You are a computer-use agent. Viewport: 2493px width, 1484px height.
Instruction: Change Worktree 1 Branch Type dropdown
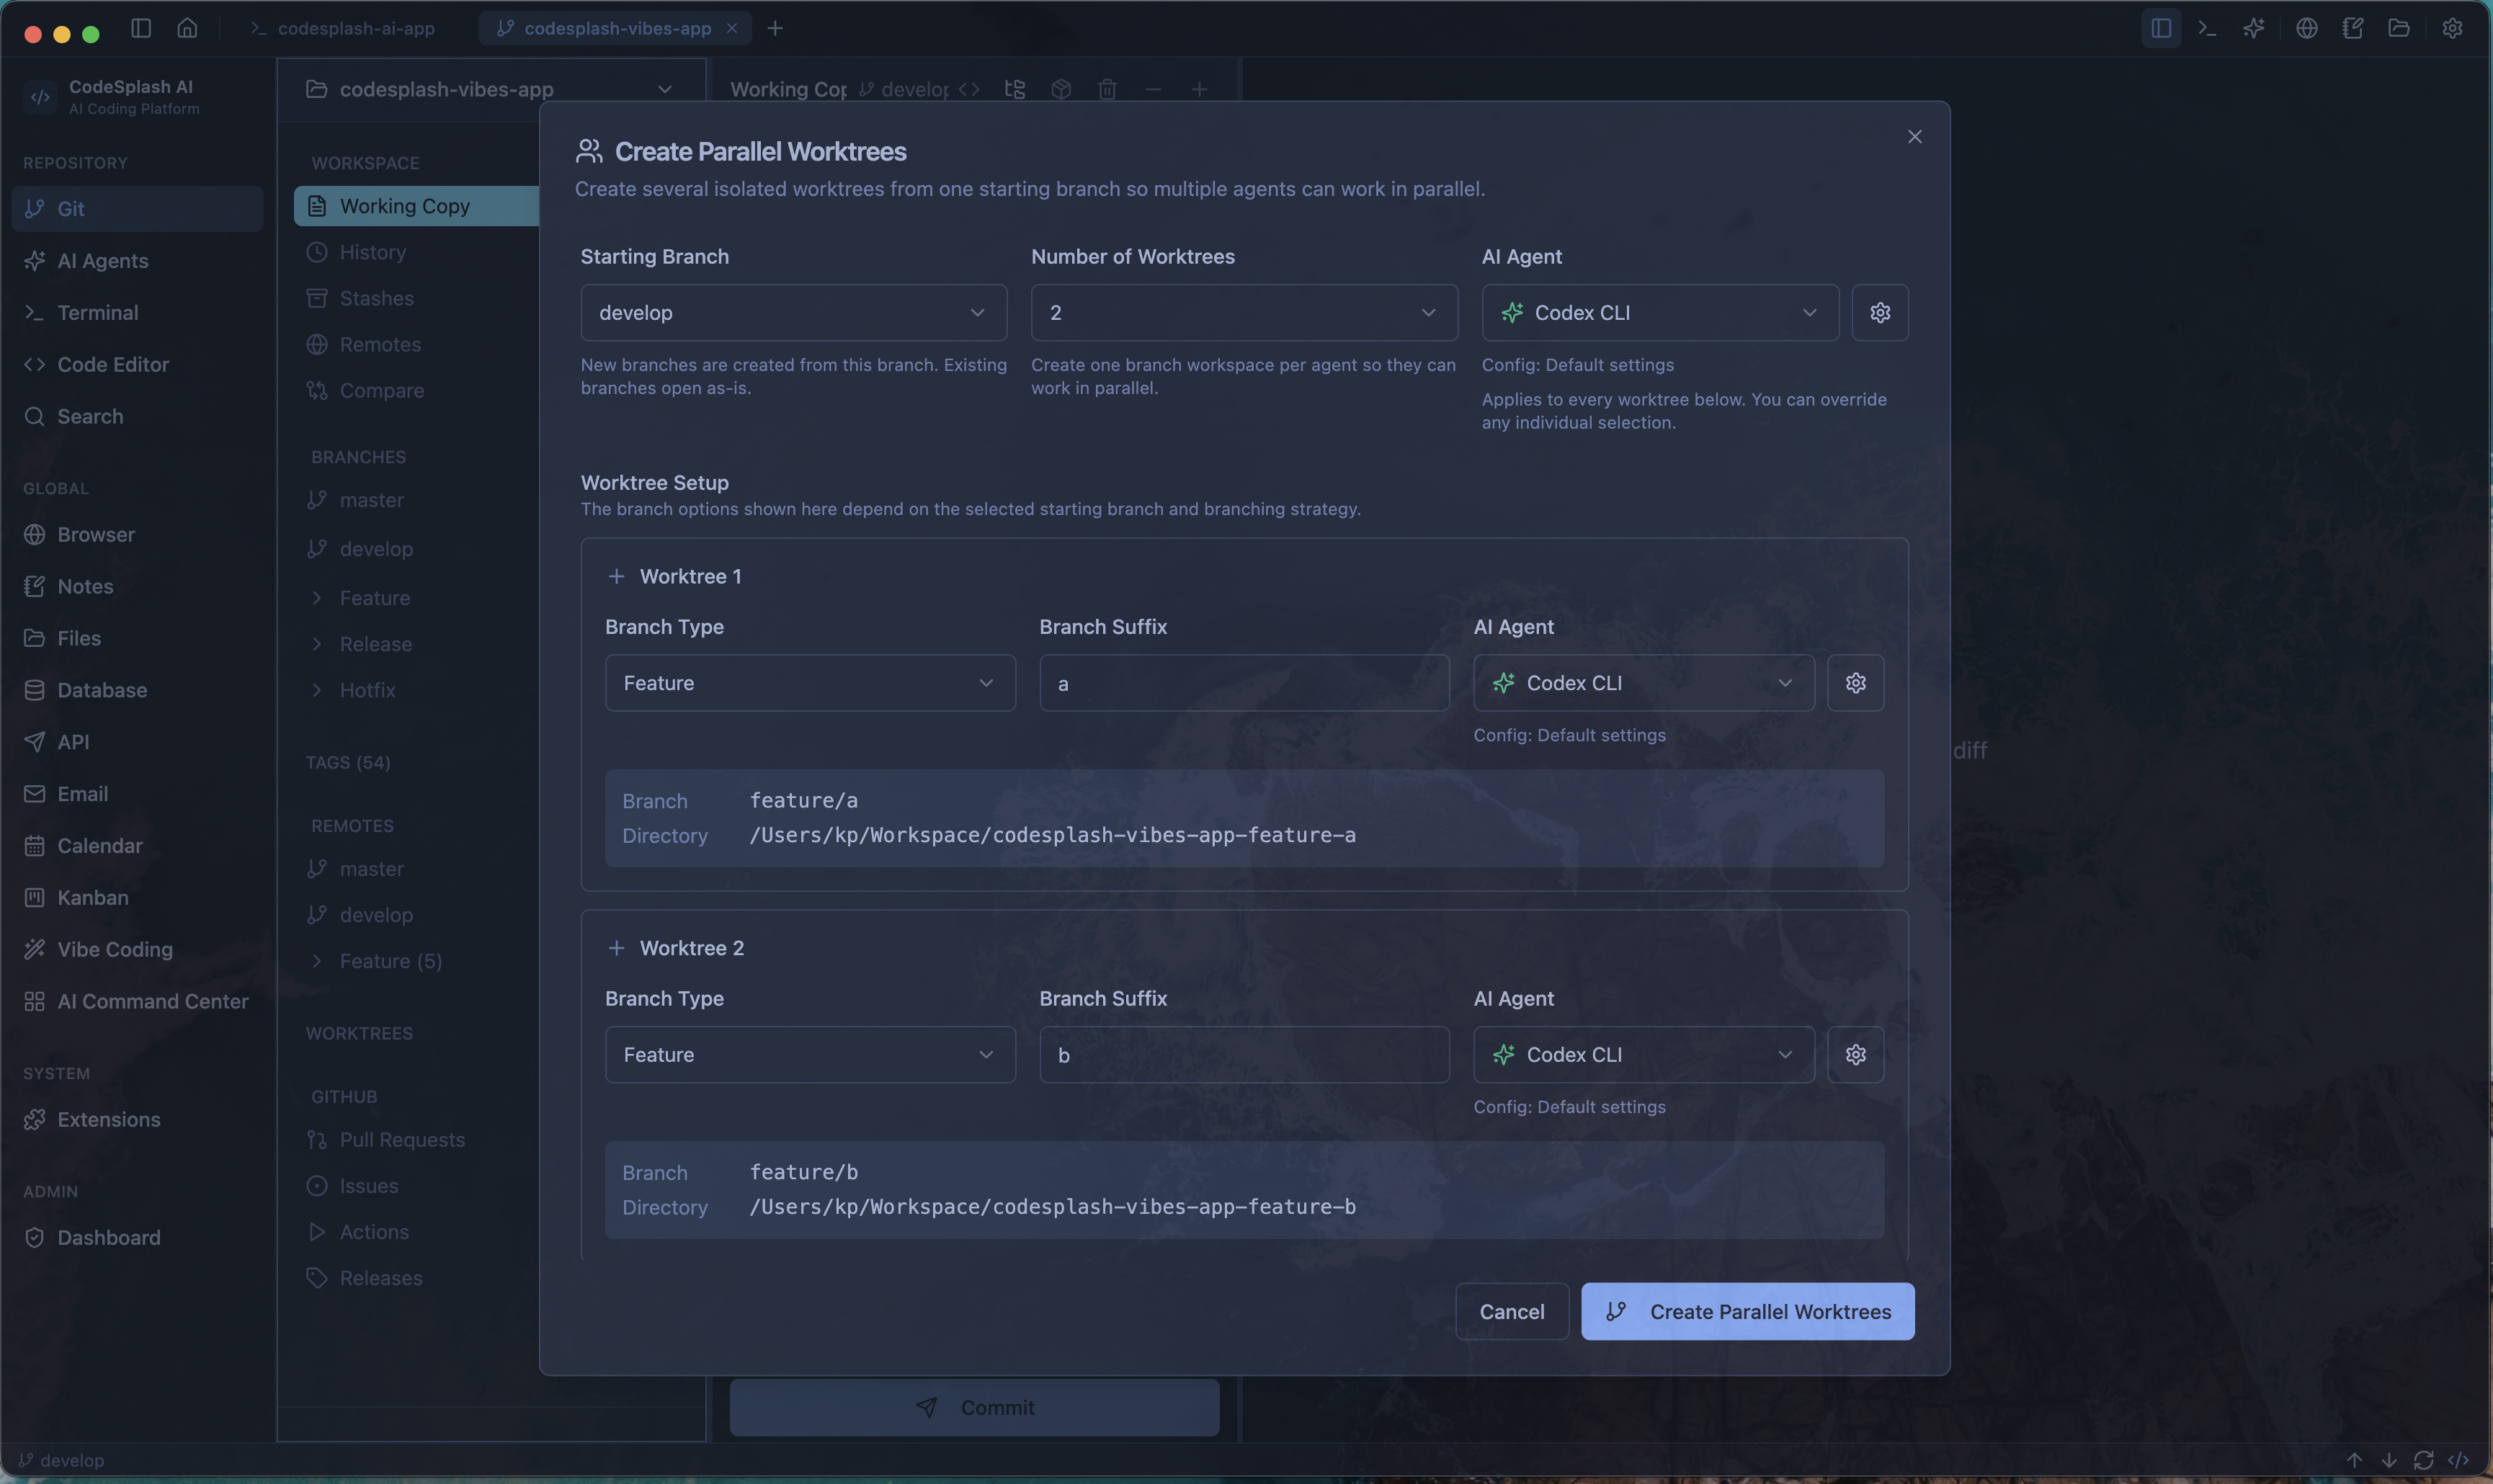(809, 683)
